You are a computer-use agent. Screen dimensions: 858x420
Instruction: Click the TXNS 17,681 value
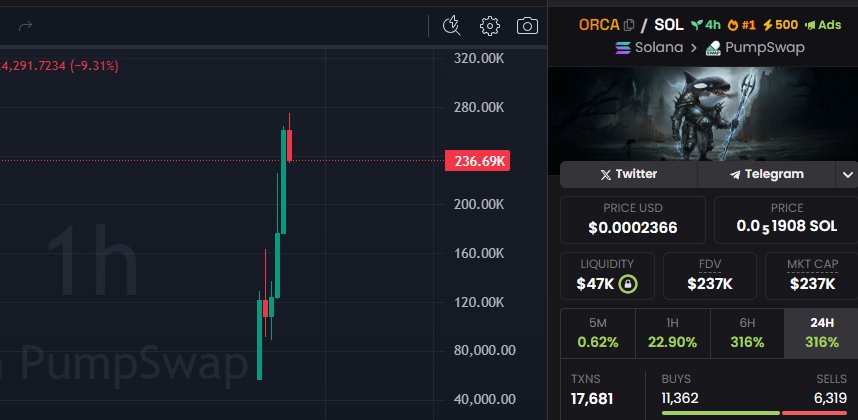pos(592,399)
